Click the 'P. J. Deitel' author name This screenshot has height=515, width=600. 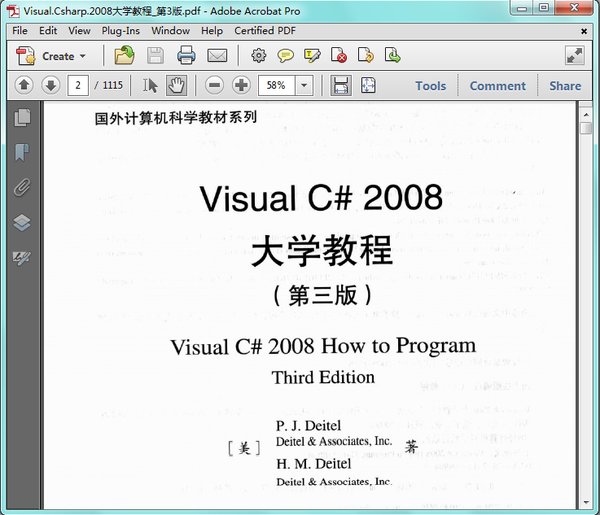click(308, 425)
